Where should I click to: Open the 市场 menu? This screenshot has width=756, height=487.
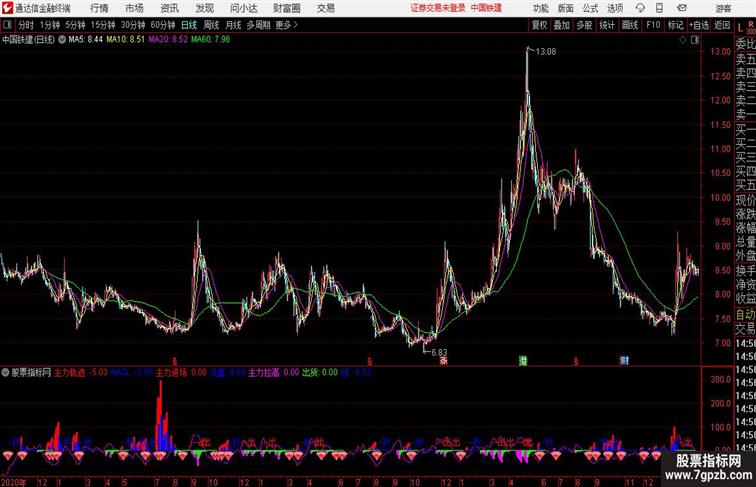point(134,8)
